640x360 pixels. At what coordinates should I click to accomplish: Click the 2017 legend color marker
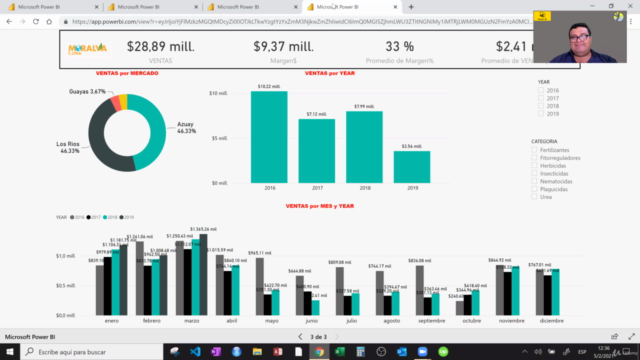[x=89, y=217]
